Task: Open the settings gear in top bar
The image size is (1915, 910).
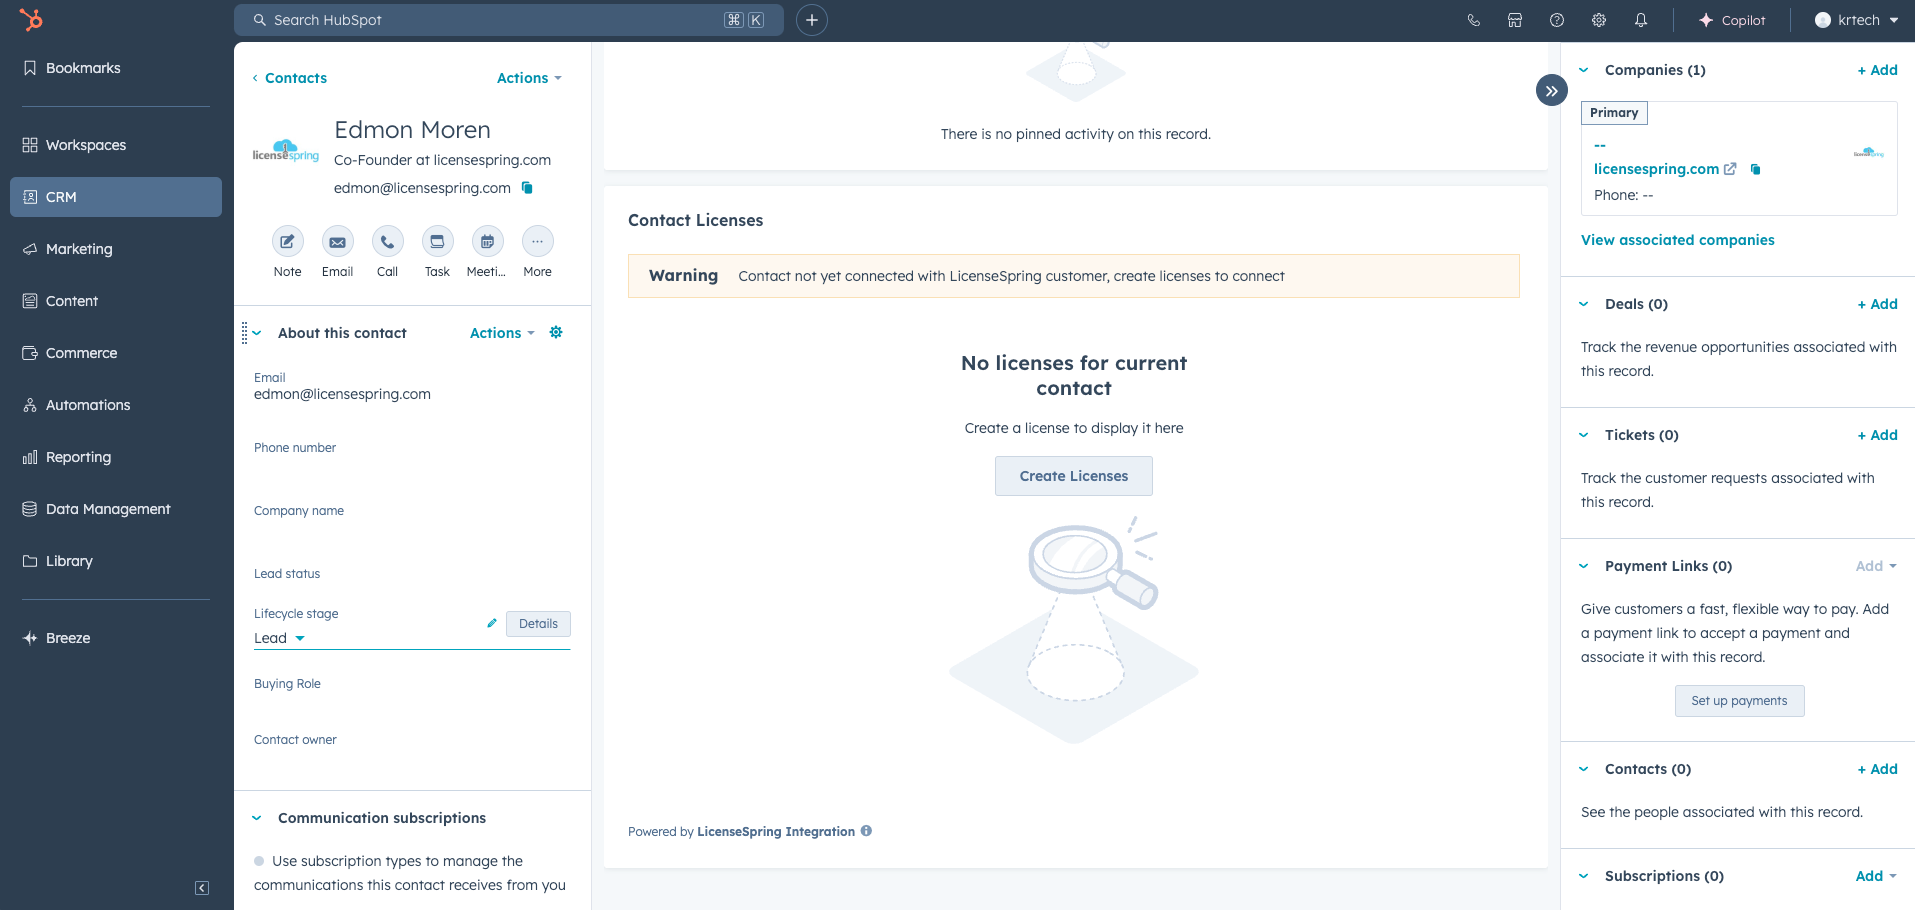Action: pyautogui.click(x=1599, y=20)
